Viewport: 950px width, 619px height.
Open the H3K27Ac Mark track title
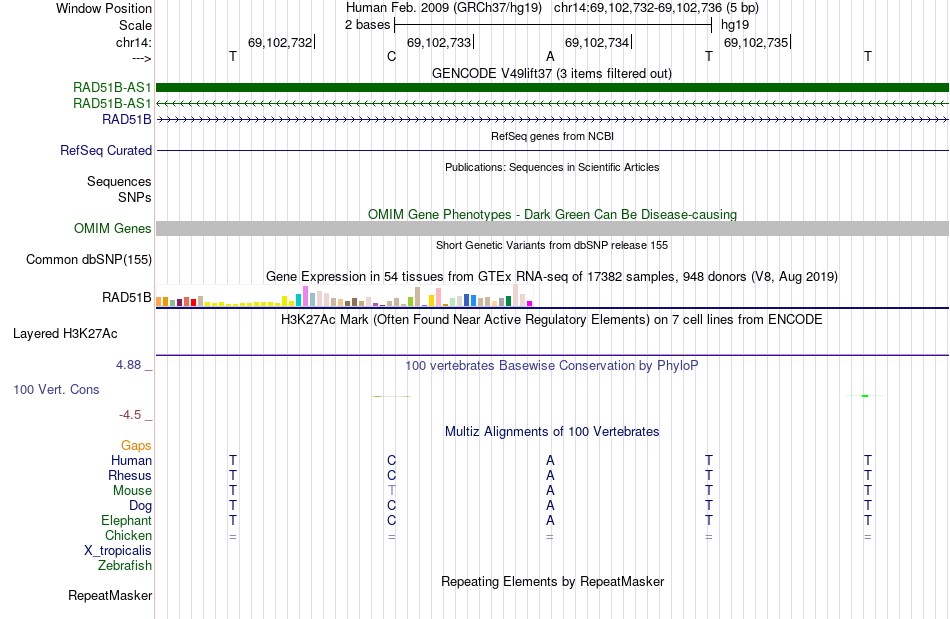coord(552,319)
